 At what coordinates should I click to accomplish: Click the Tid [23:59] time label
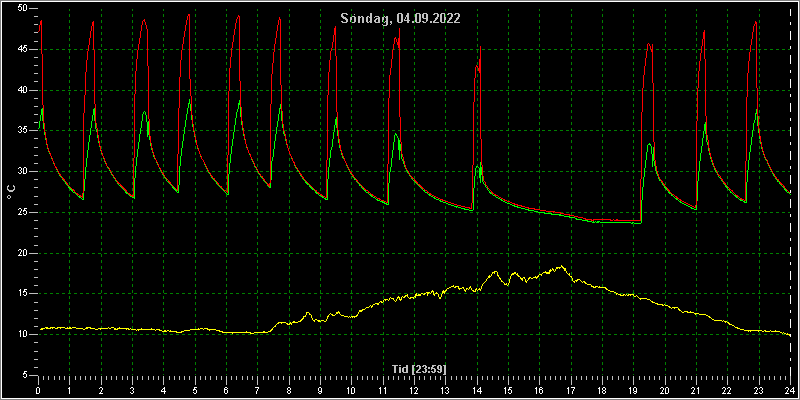pyautogui.click(x=419, y=369)
